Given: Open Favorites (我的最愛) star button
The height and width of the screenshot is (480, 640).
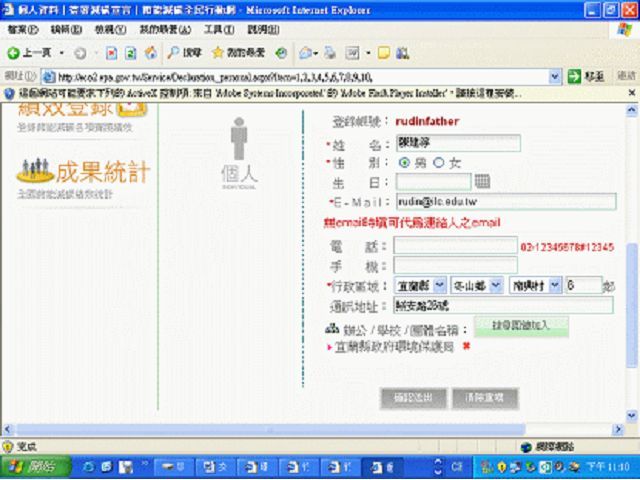Looking at the screenshot, I should tap(237, 52).
